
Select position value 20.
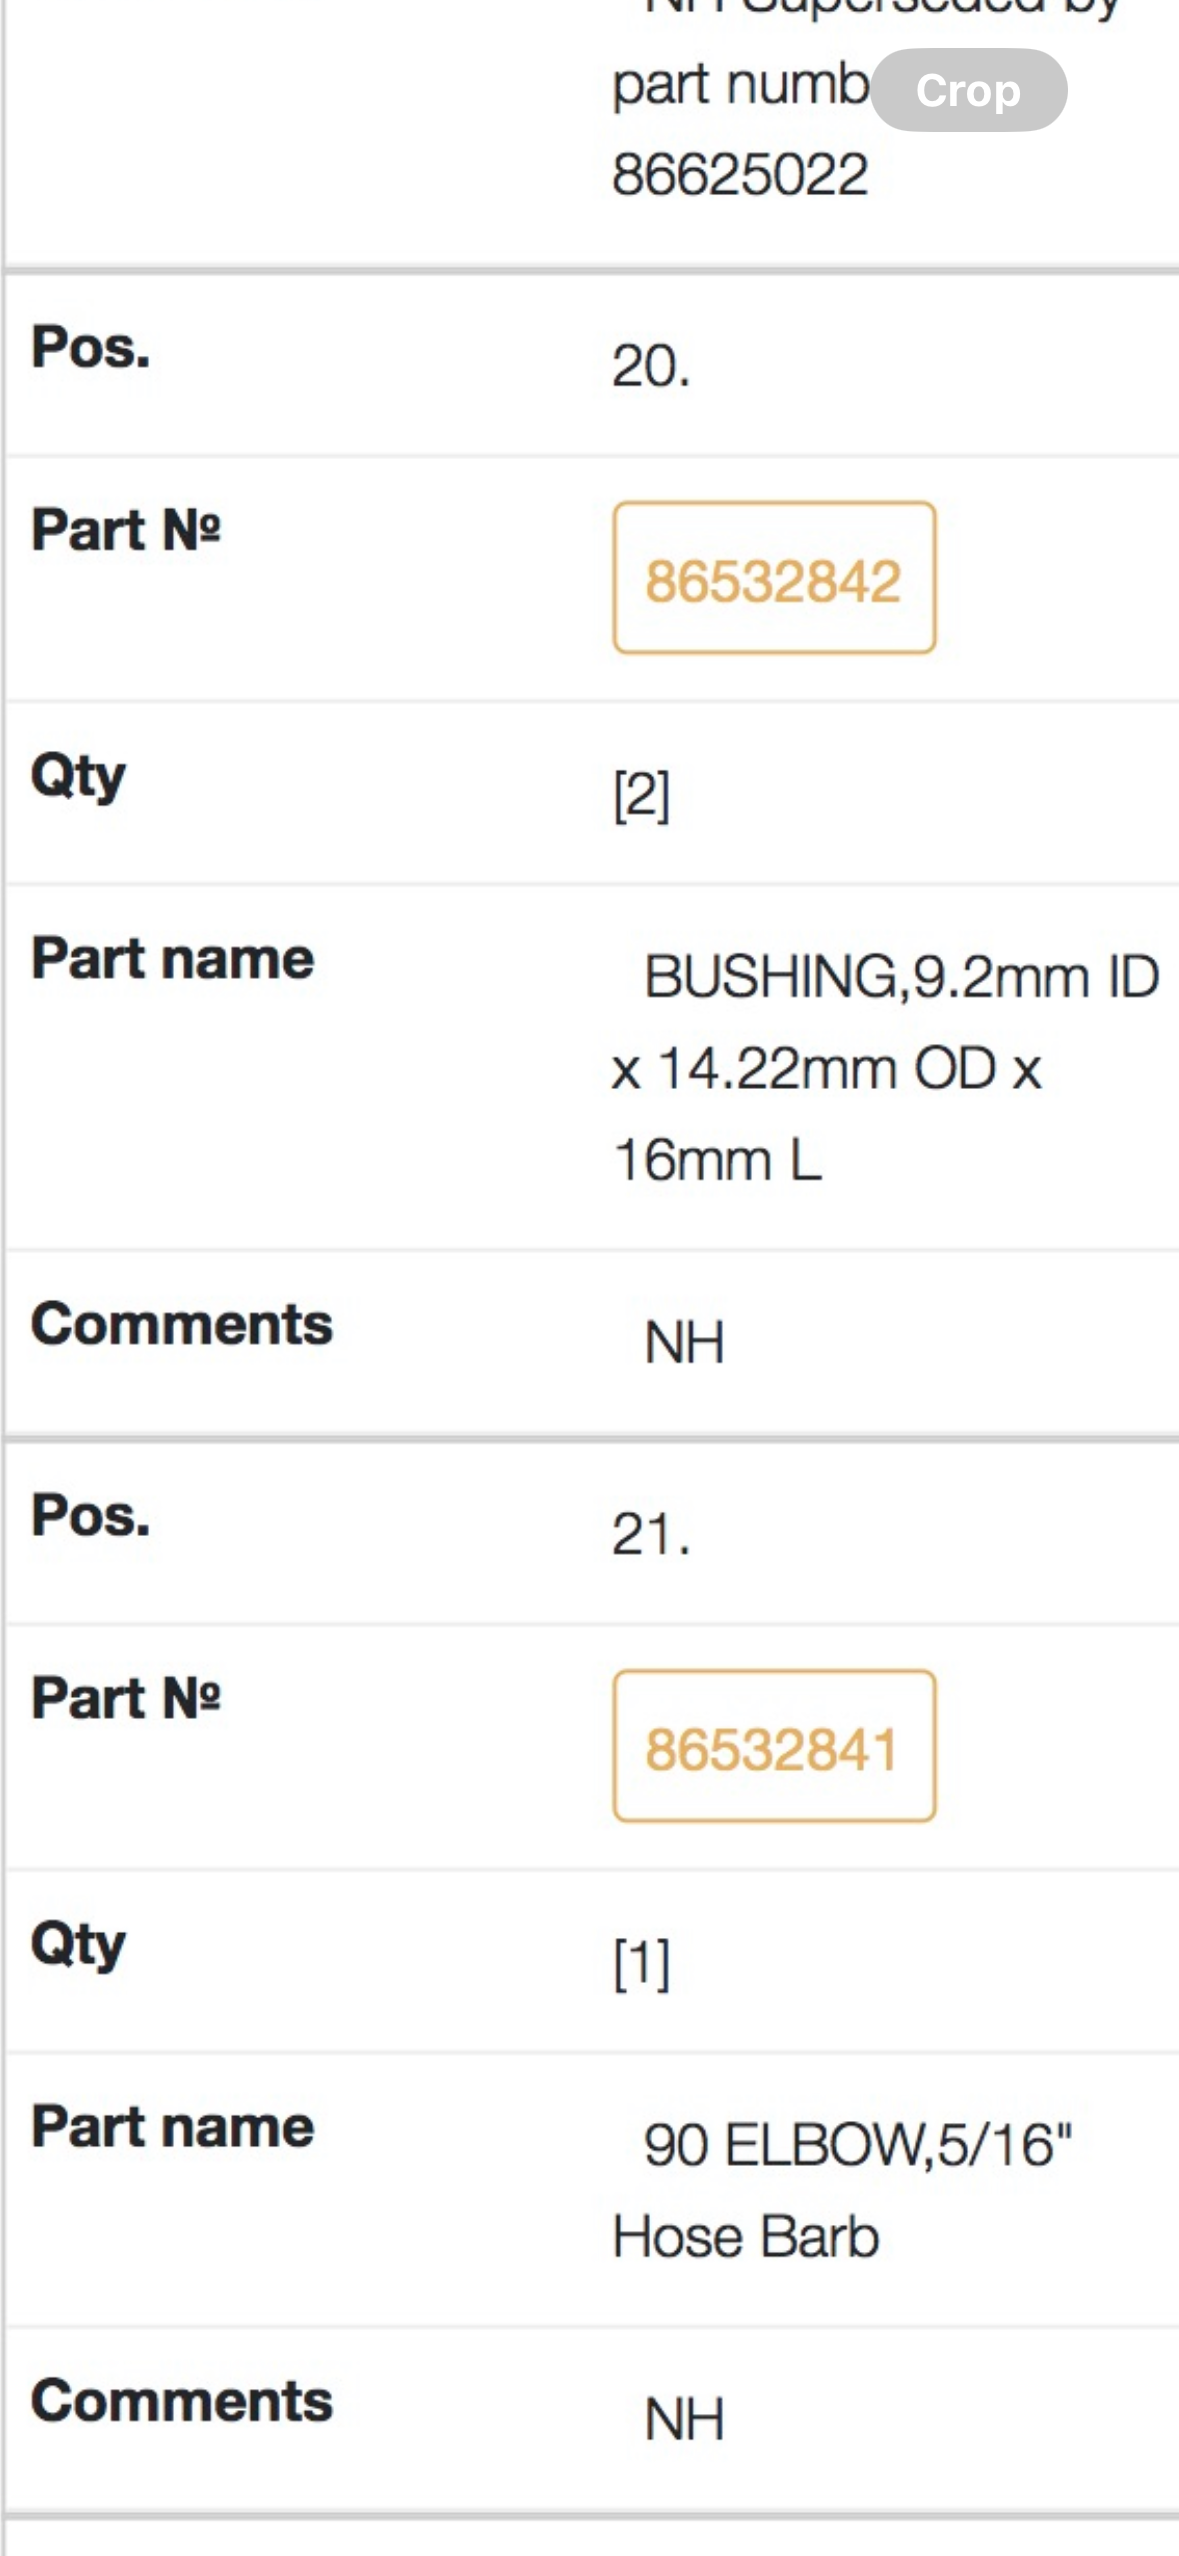pos(651,366)
